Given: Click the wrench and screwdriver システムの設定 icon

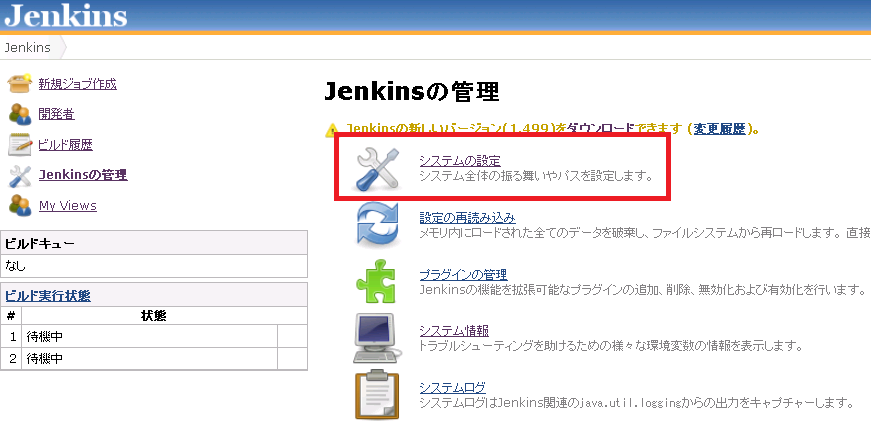Looking at the screenshot, I should 378,169.
